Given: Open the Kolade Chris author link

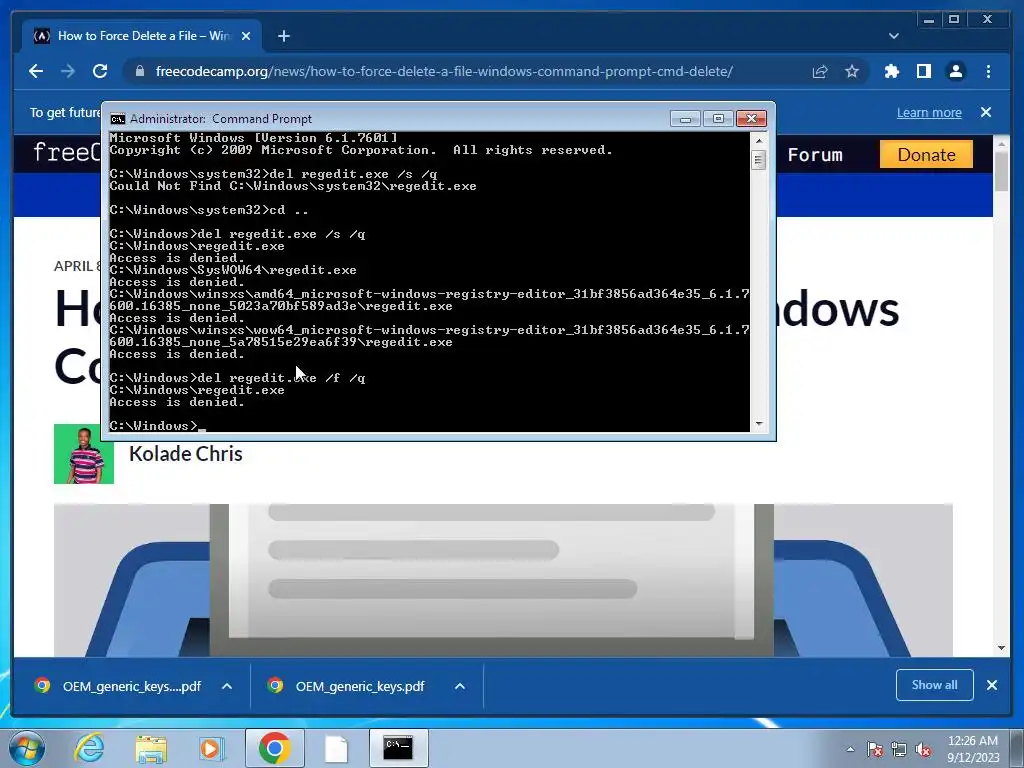Looking at the screenshot, I should pyautogui.click(x=185, y=454).
